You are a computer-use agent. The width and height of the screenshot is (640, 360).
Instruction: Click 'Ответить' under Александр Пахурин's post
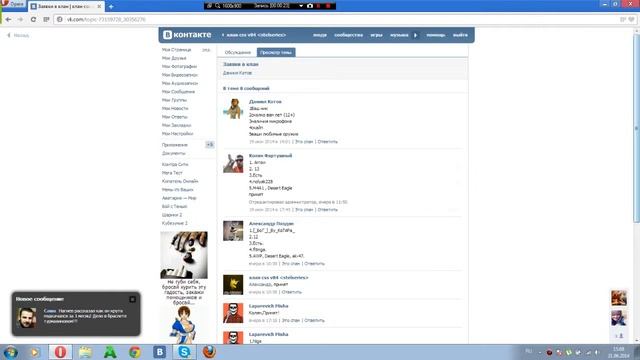[x=314, y=264]
